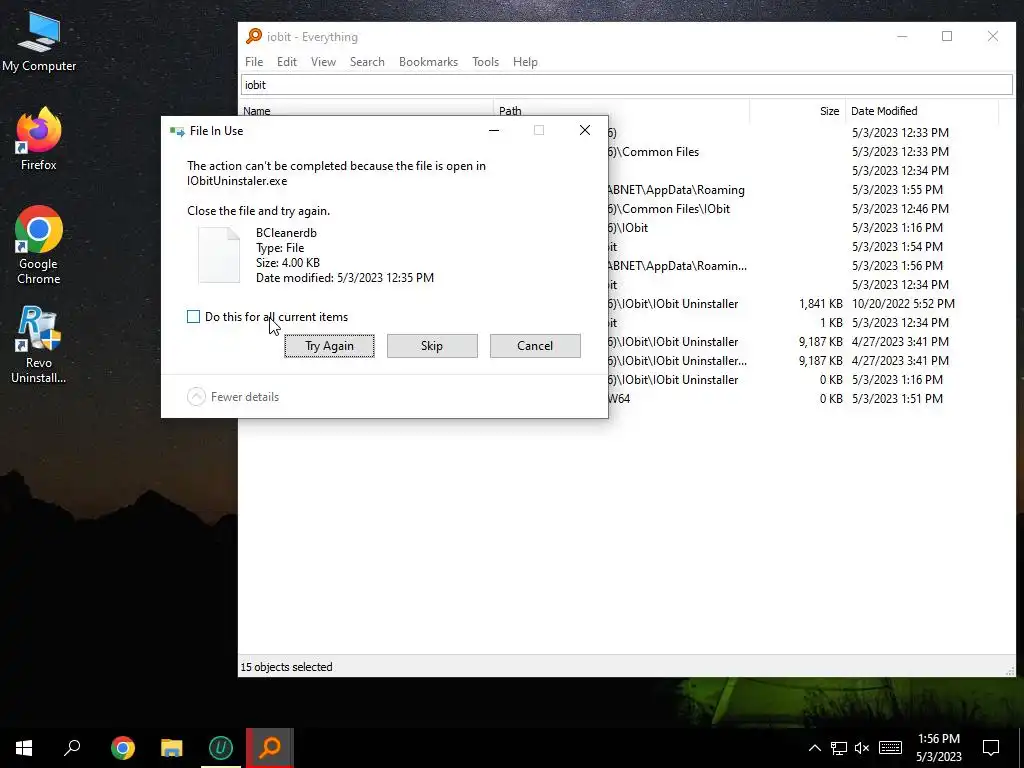Open the taskbar clock and date
Image resolution: width=1024 pixels, height=768 pixels.
(938, 748)
